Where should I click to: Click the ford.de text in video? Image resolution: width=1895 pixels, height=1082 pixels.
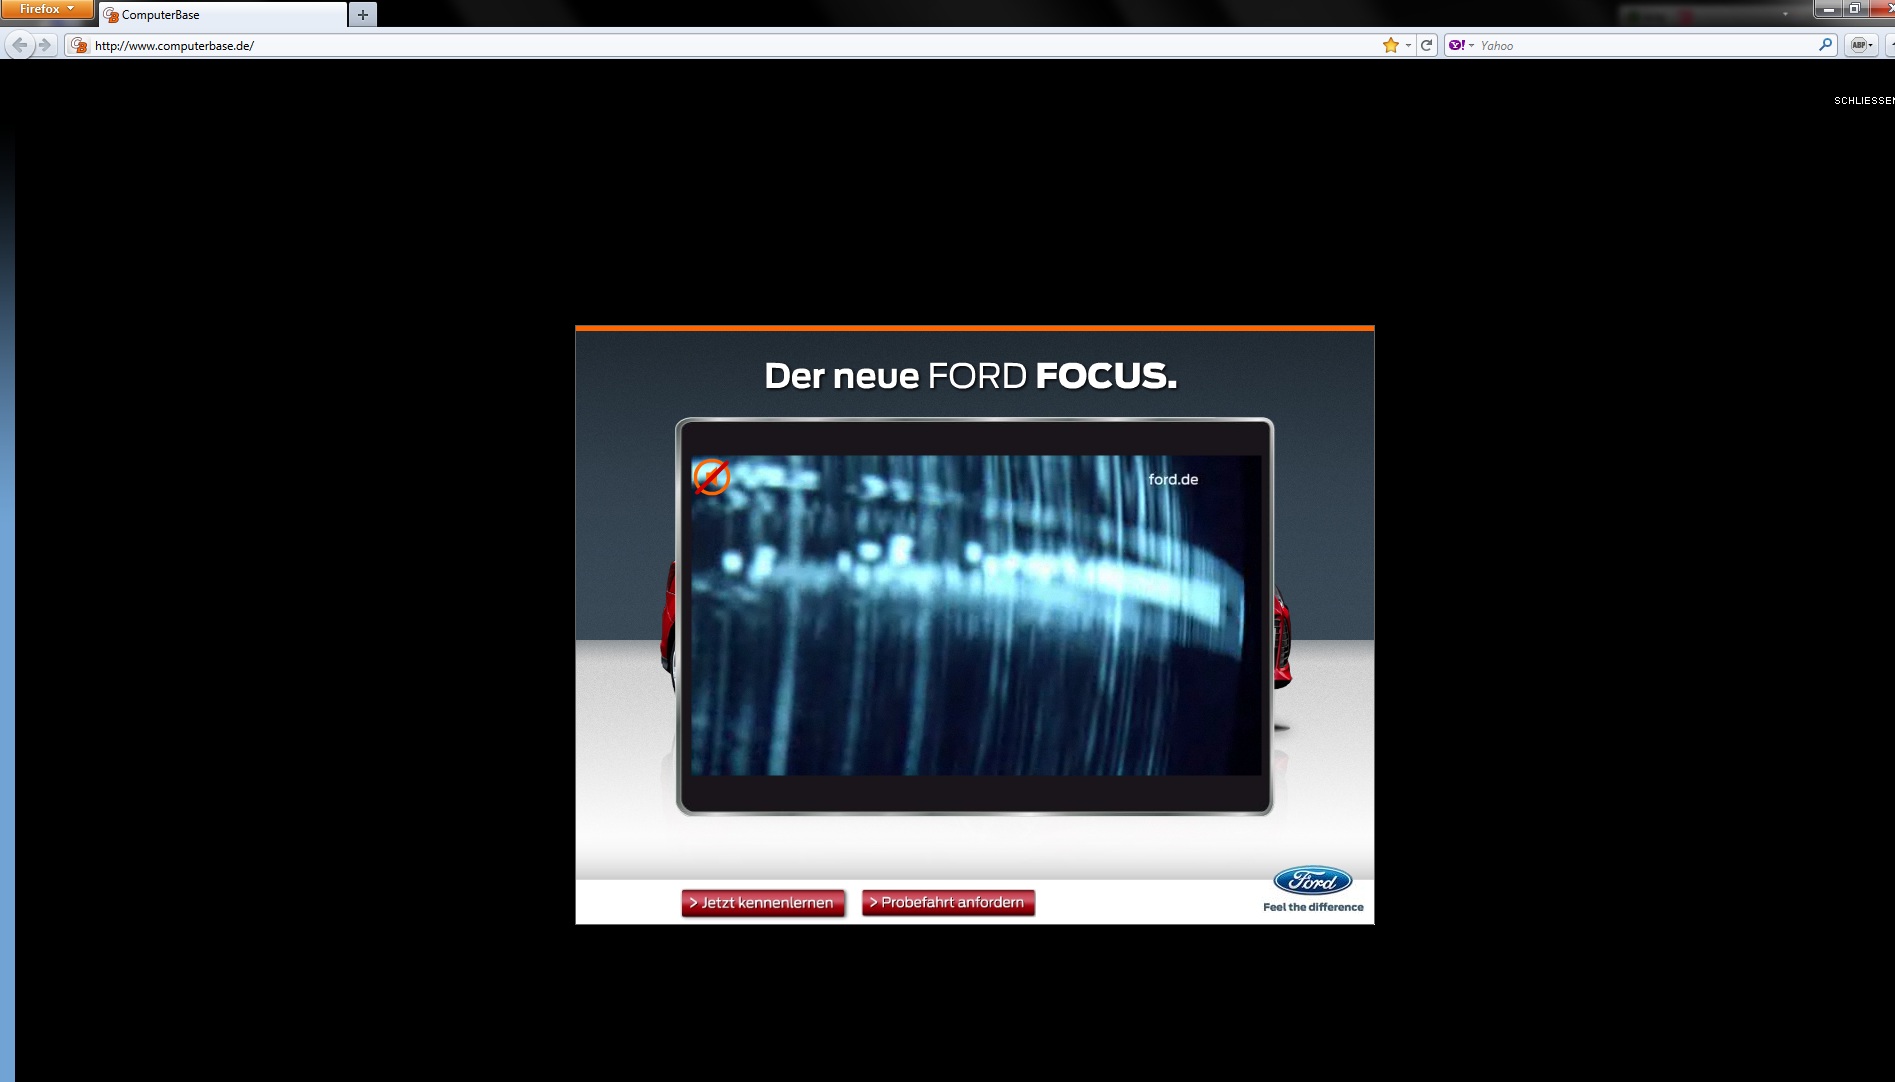(1173, 479)
